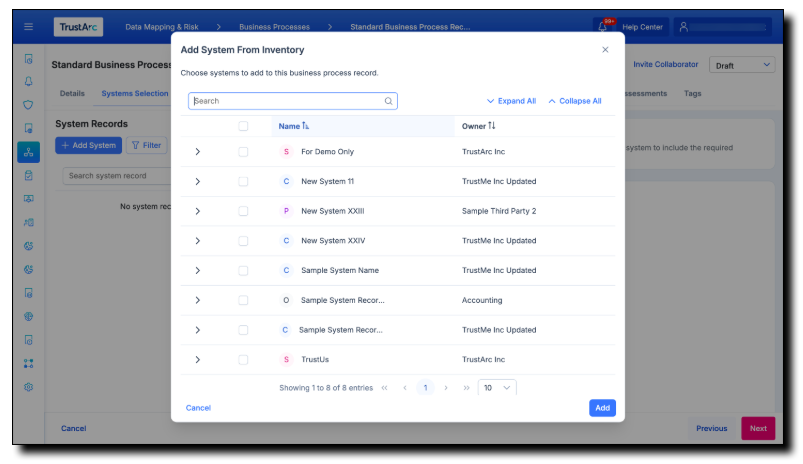Click the user profile icon

point(683,27)
